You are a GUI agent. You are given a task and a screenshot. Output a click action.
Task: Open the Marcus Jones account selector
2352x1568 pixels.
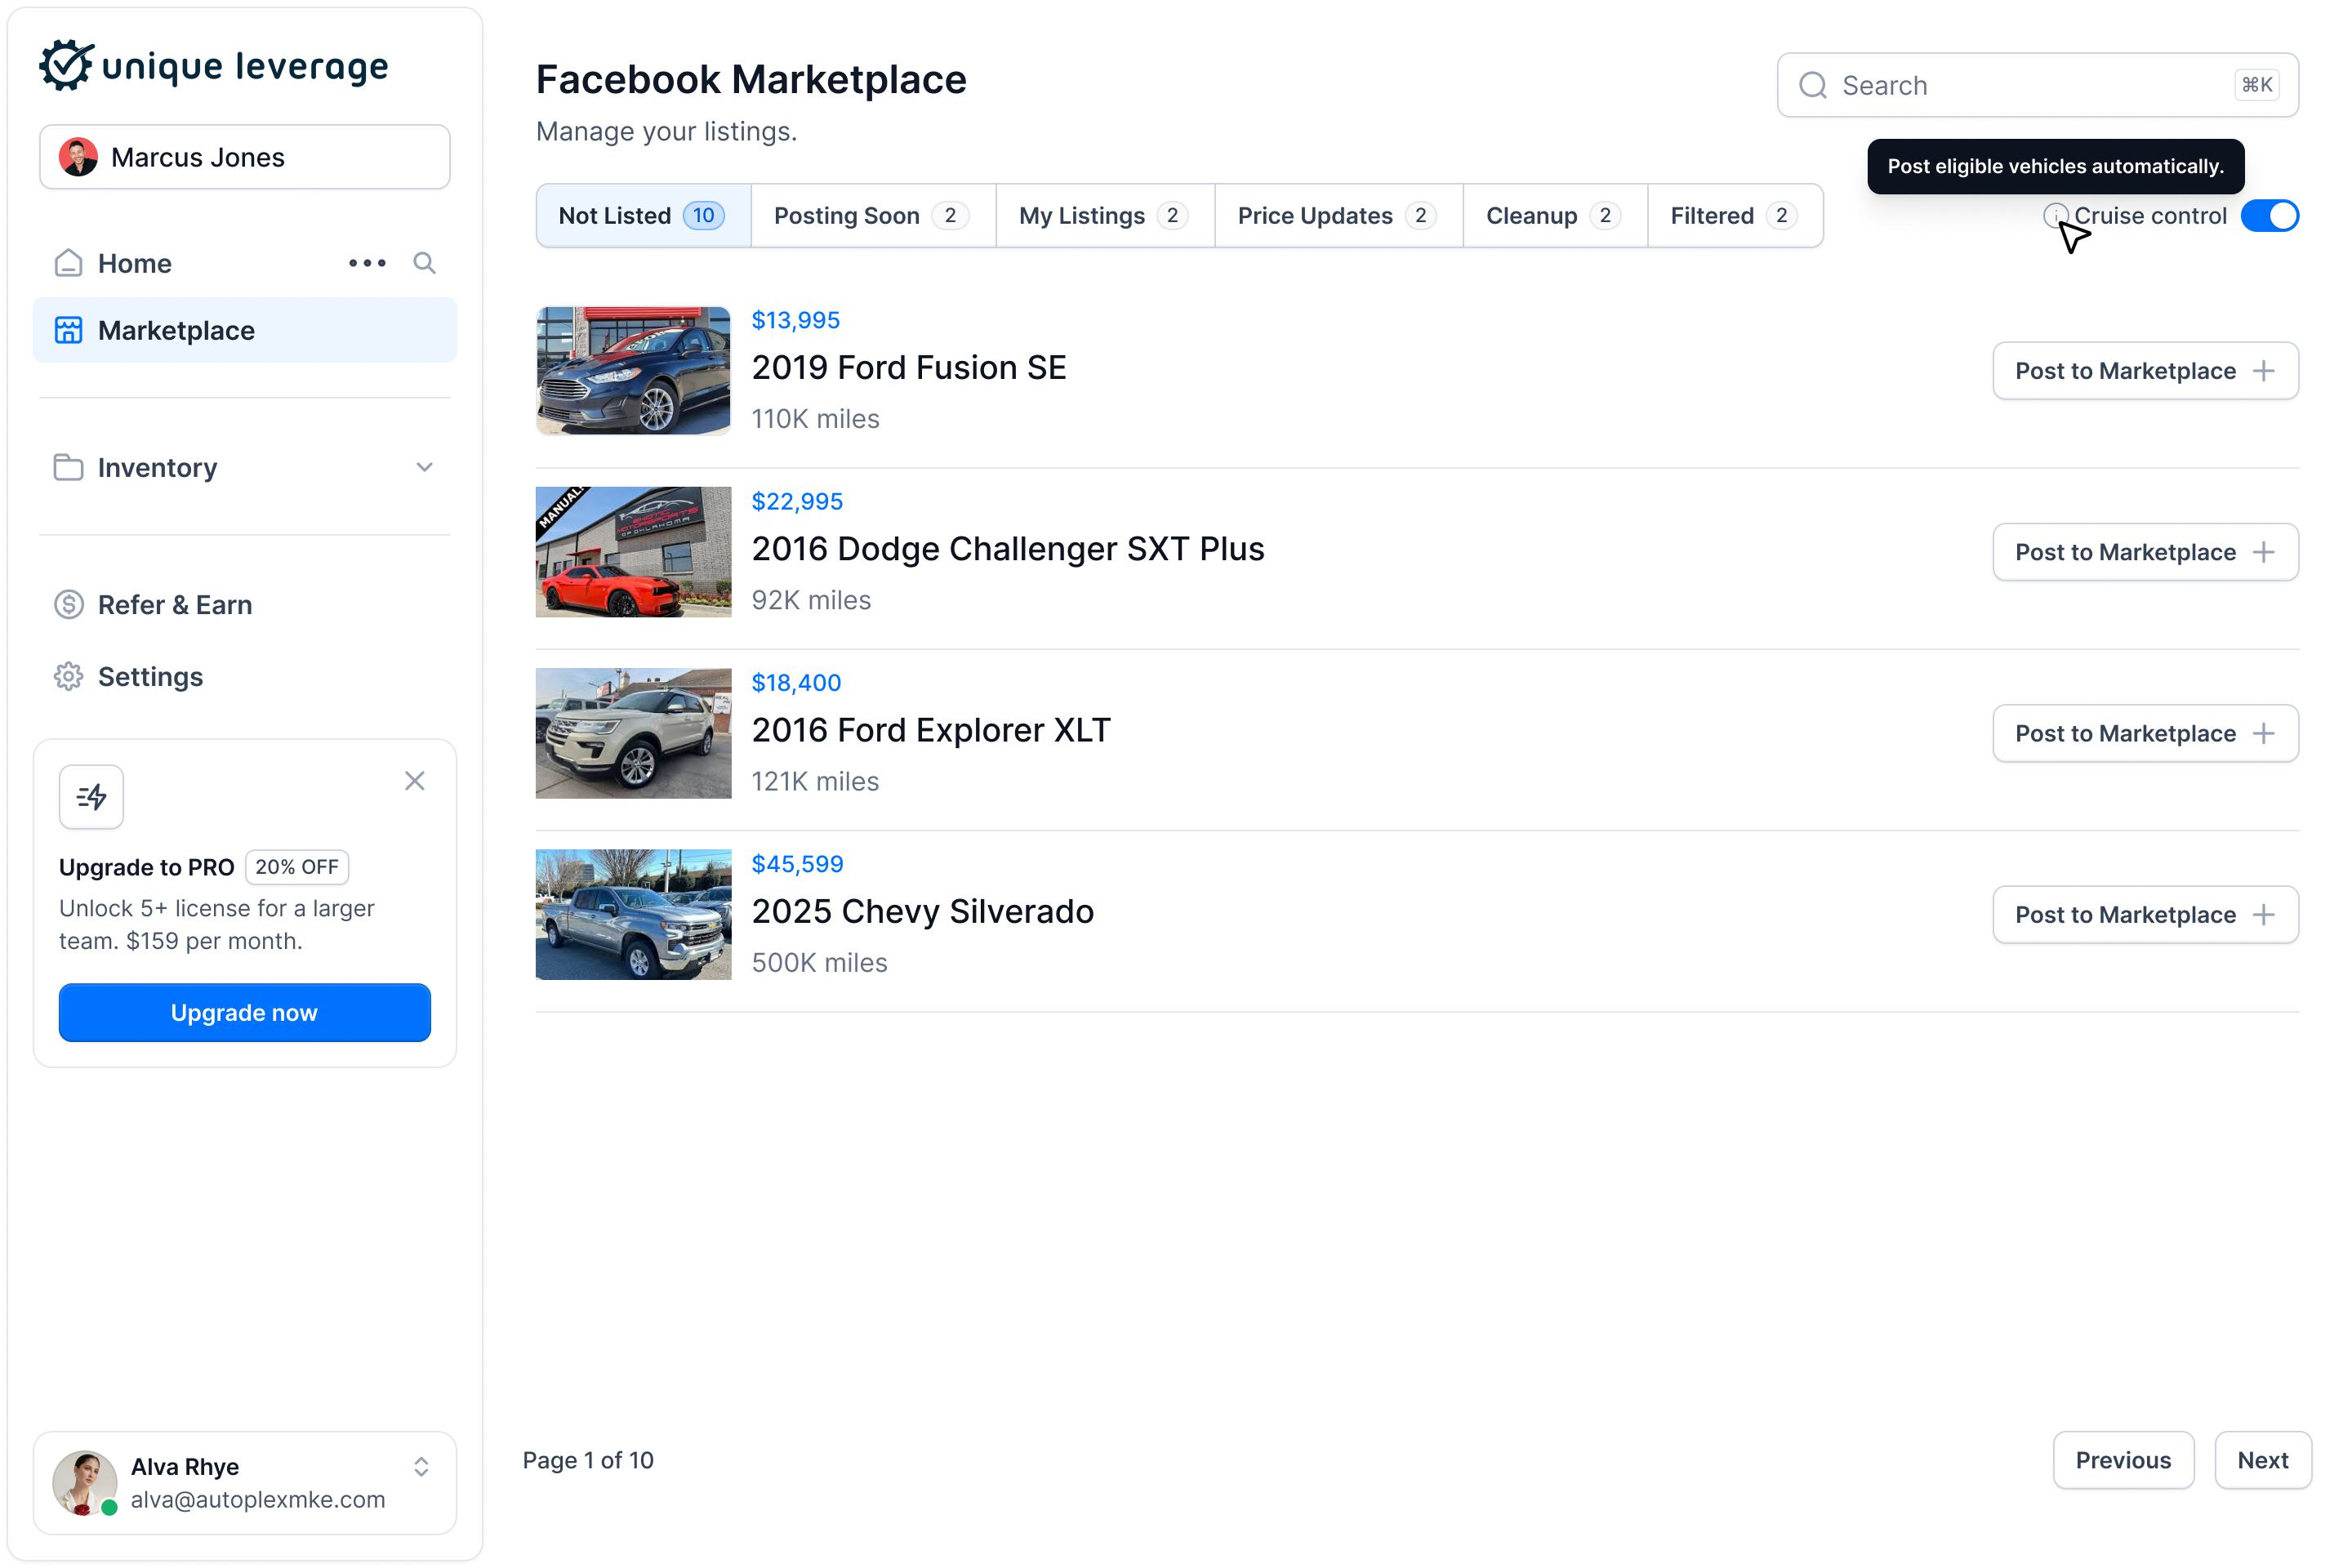245,157
